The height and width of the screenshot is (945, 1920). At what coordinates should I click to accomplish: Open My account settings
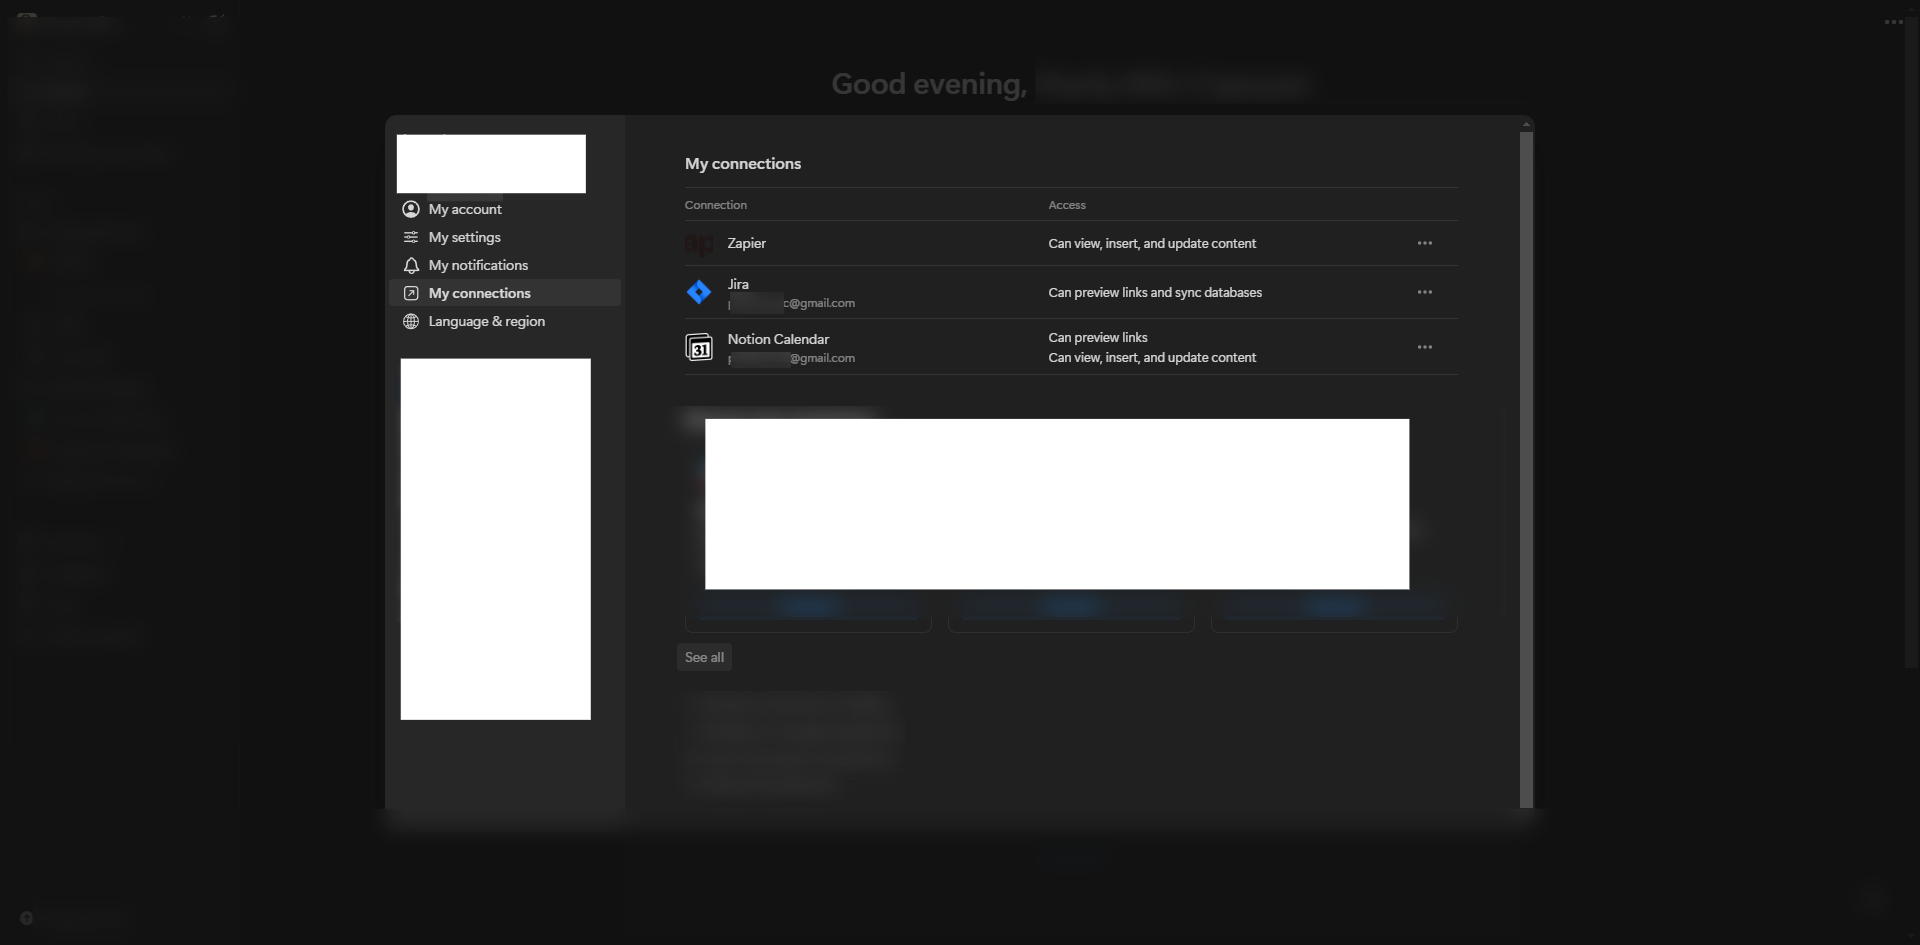point(504,209)
